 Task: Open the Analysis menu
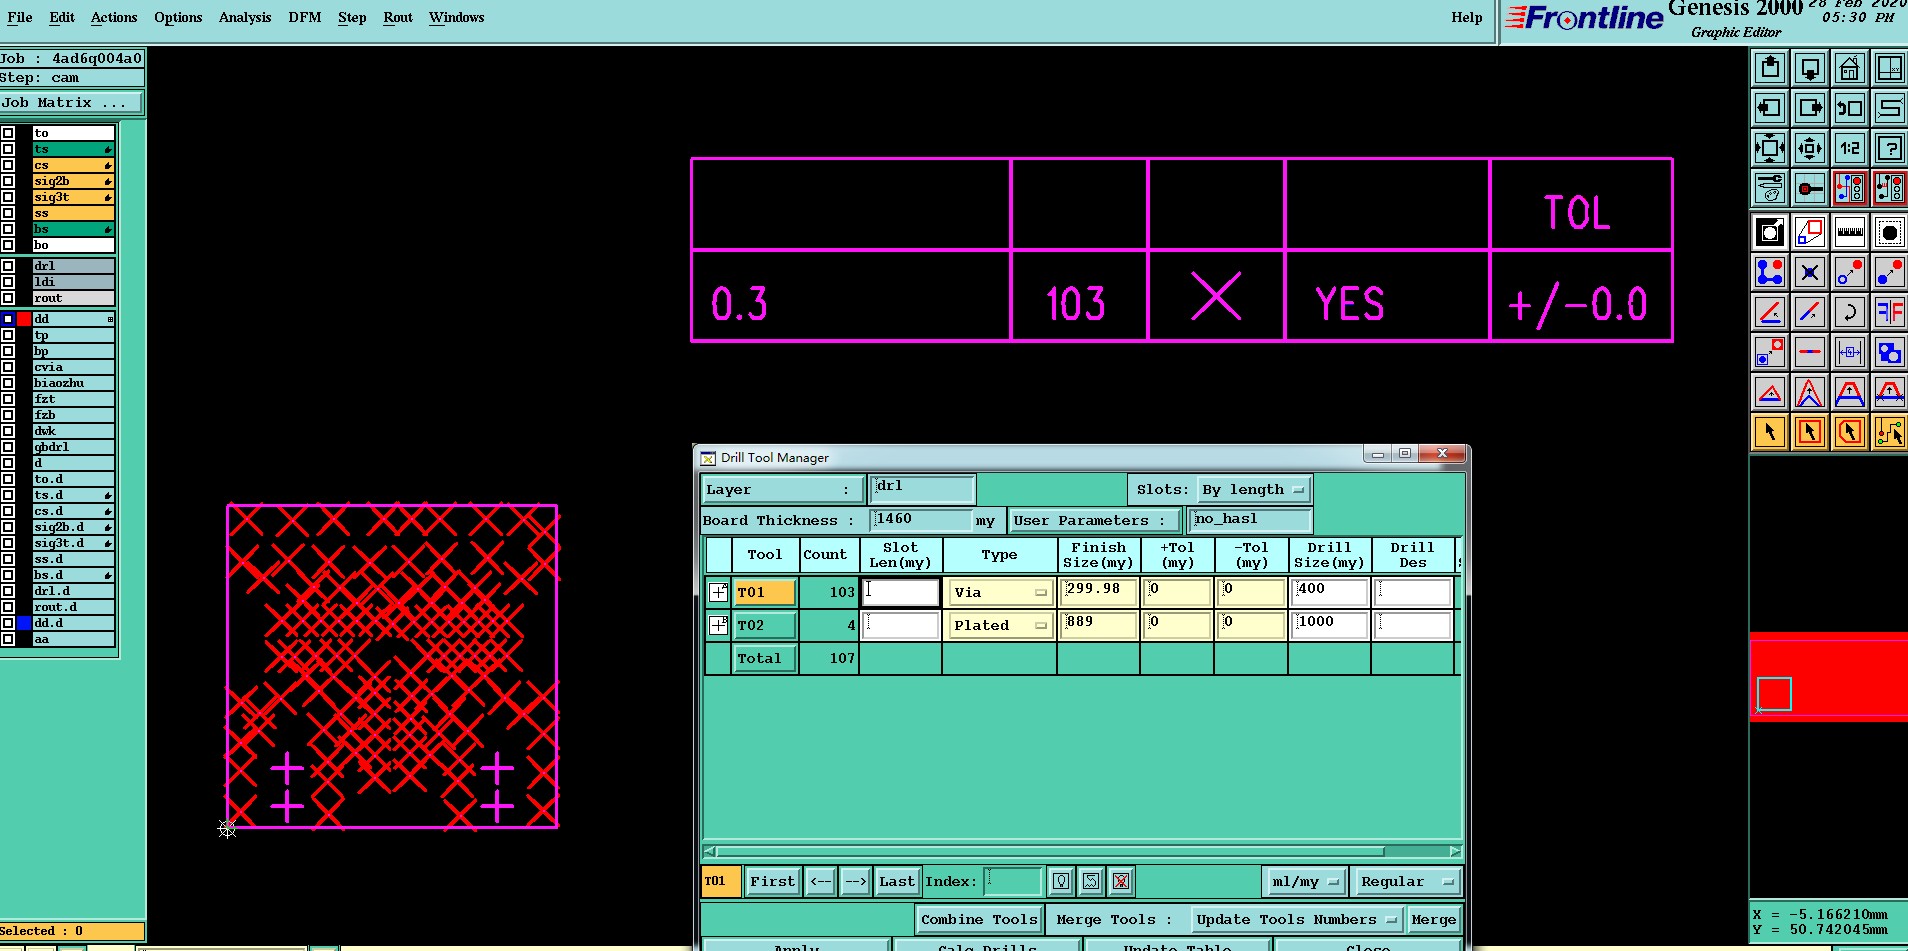click(245, 18)
